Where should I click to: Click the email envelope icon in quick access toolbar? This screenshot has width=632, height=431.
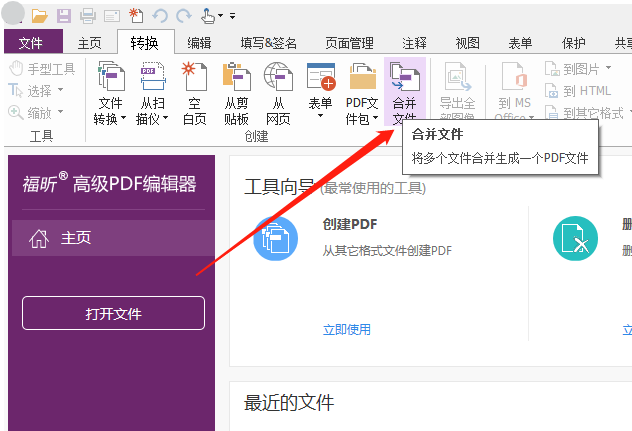pos(112,16)
